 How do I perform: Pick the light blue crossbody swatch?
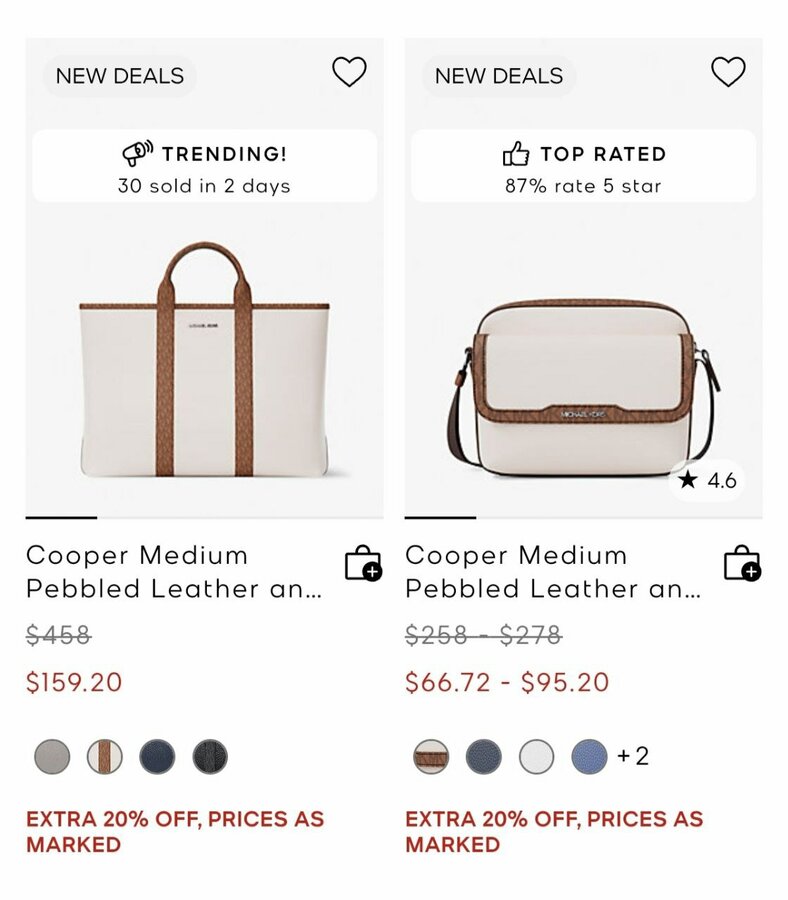tap(589, 757)
